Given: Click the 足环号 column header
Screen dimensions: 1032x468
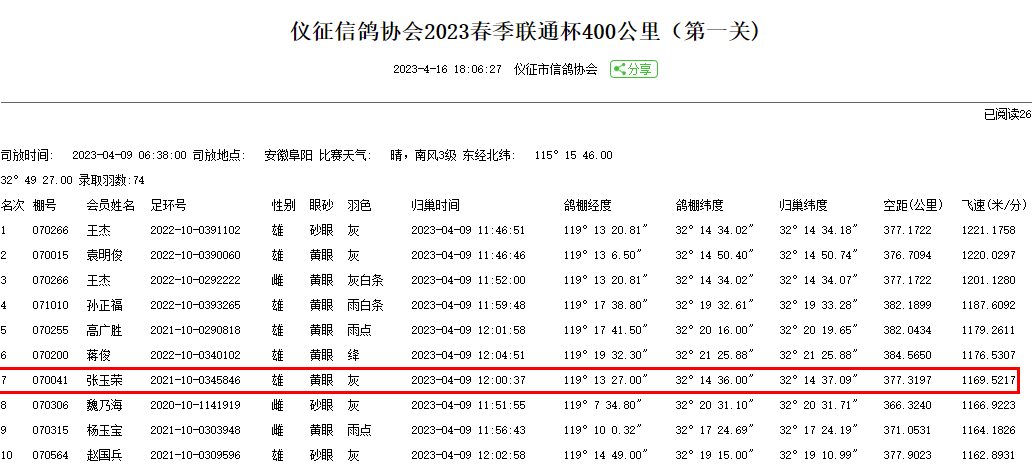Looking at the screenshot, I should click(x=168, y=205).
